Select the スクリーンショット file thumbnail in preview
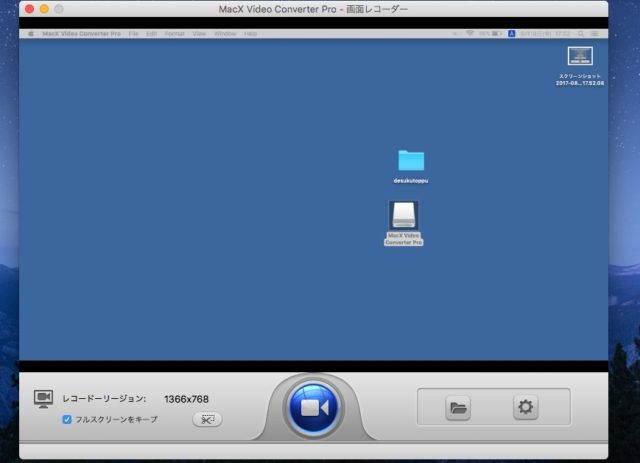640x463 pixels. point(580,56)
